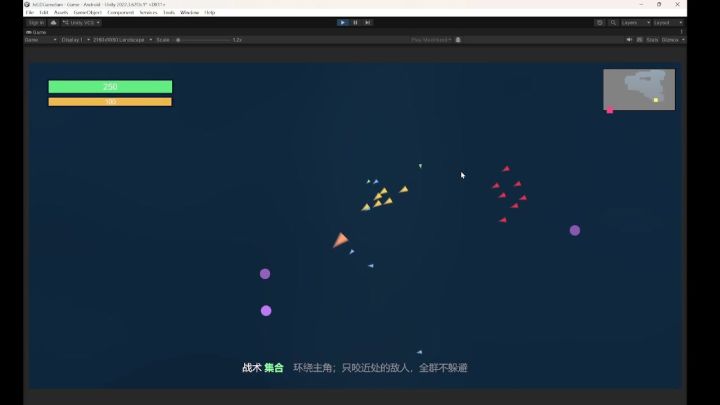Expand the Layout dropdown
Viewport: 720px width, 405px height.
(668, 22)
